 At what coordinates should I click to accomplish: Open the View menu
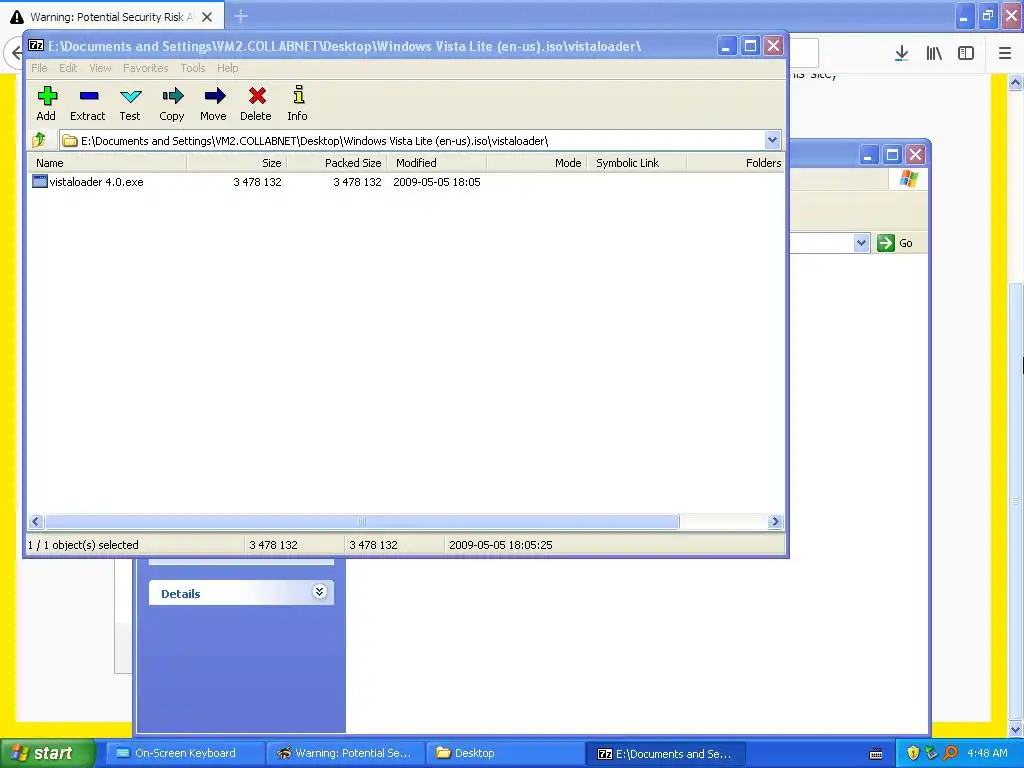tap(100, 68)
